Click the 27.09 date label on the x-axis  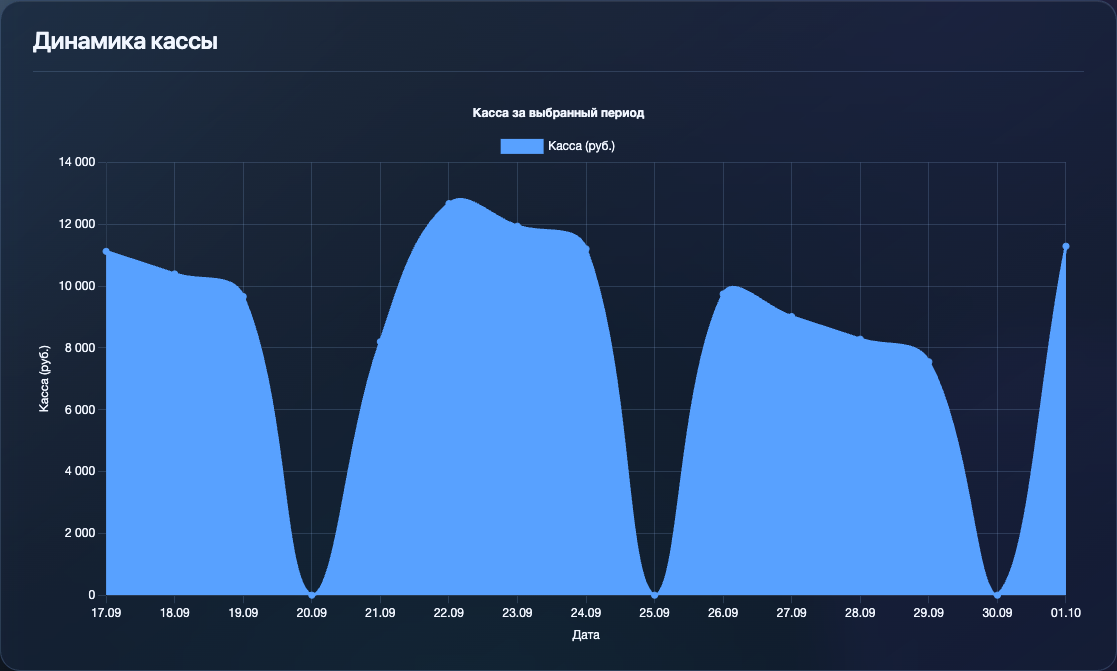(x=791, y=613)
